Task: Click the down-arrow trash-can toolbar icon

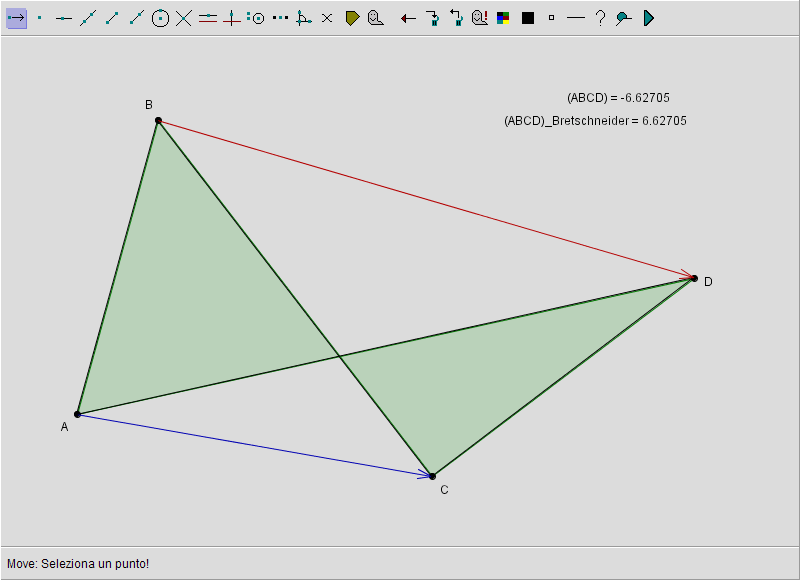Action: 433,18
